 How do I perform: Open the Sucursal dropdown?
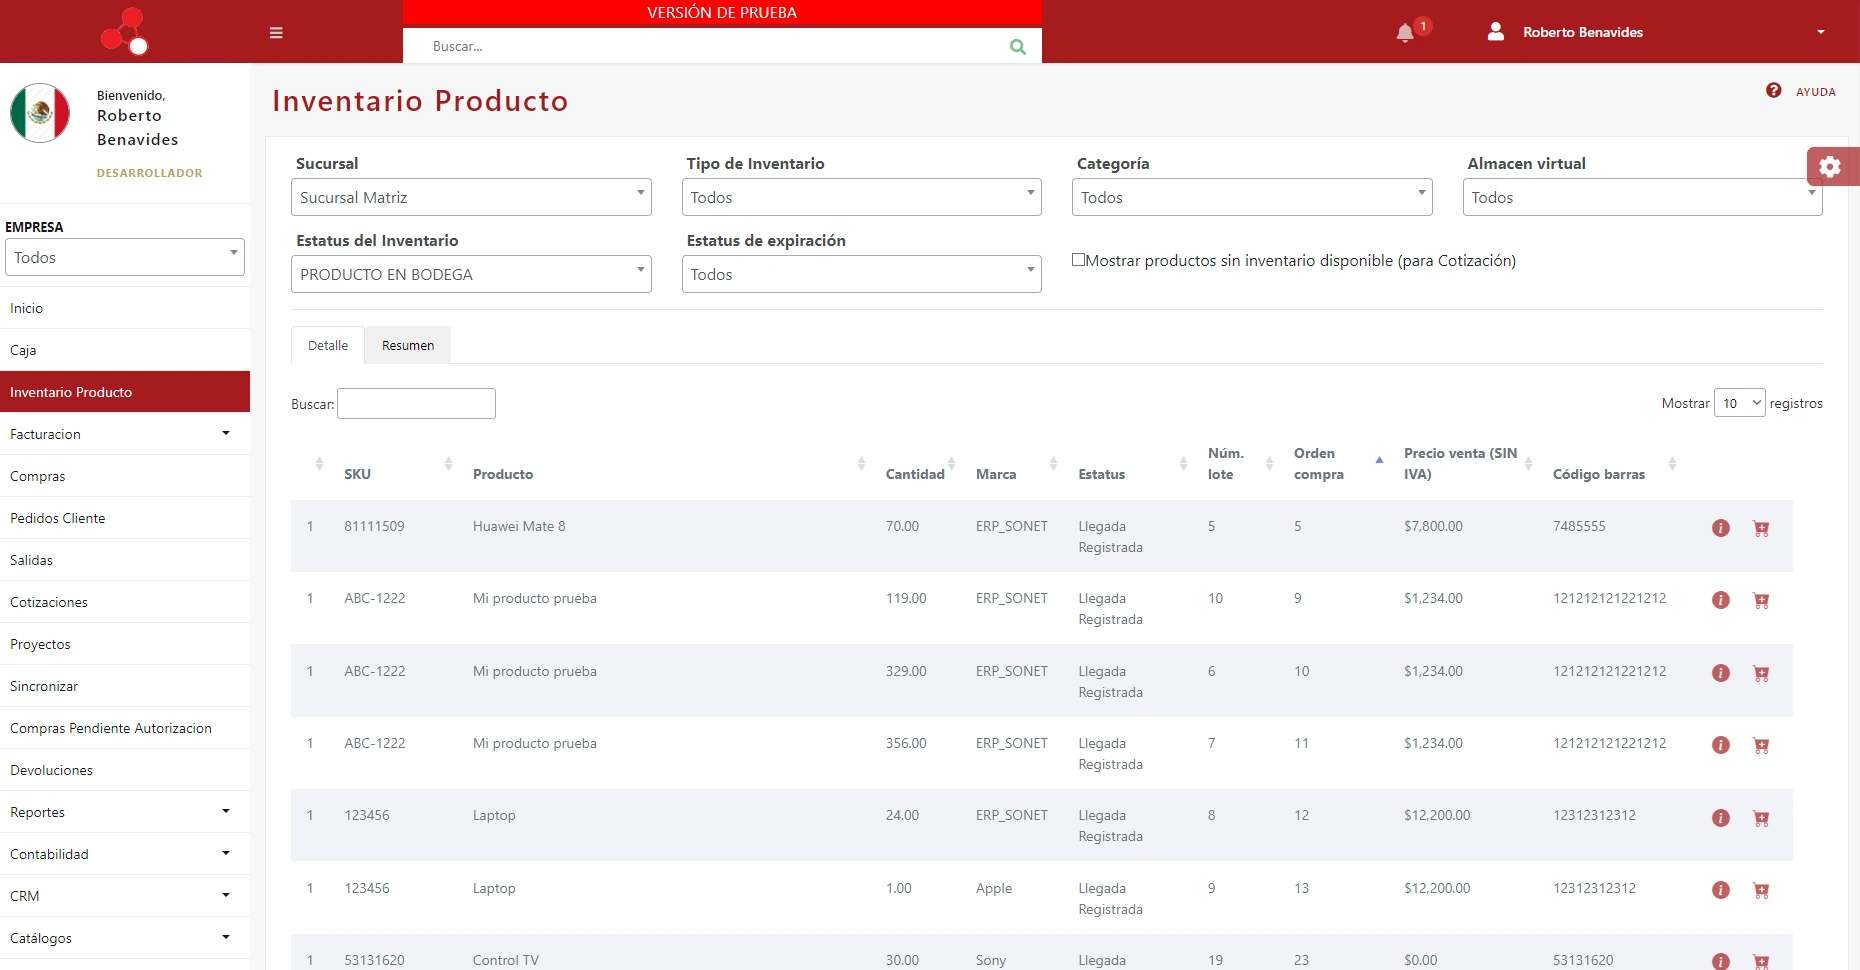click(471, 197)
